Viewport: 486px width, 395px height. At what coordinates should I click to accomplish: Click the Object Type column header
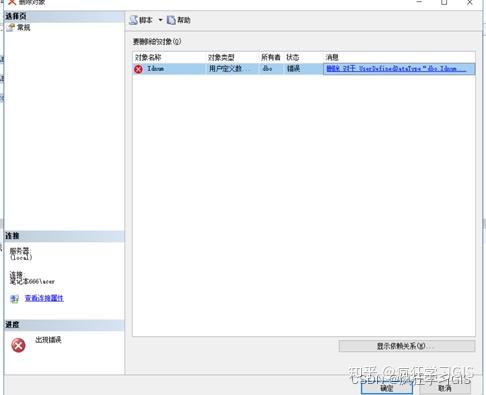[221, 57]
